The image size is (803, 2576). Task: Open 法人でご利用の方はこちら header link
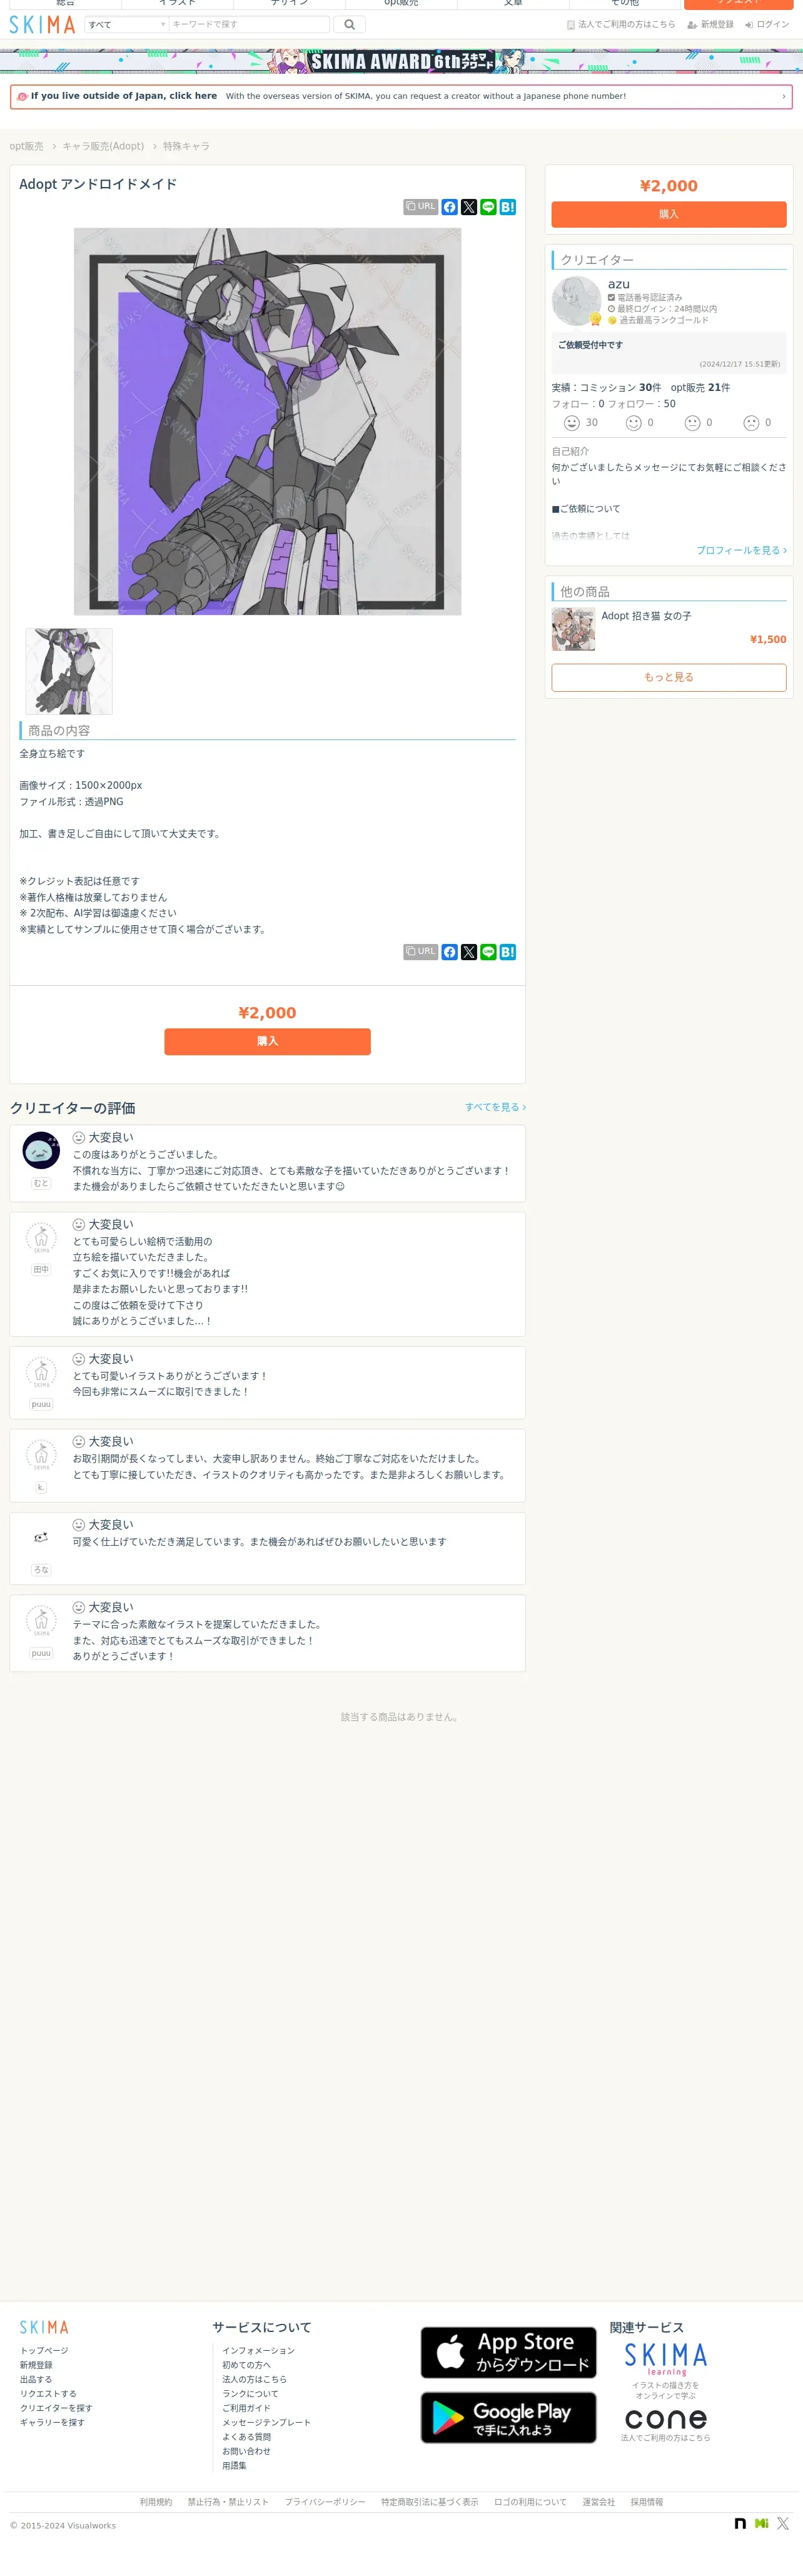point(621,24)
